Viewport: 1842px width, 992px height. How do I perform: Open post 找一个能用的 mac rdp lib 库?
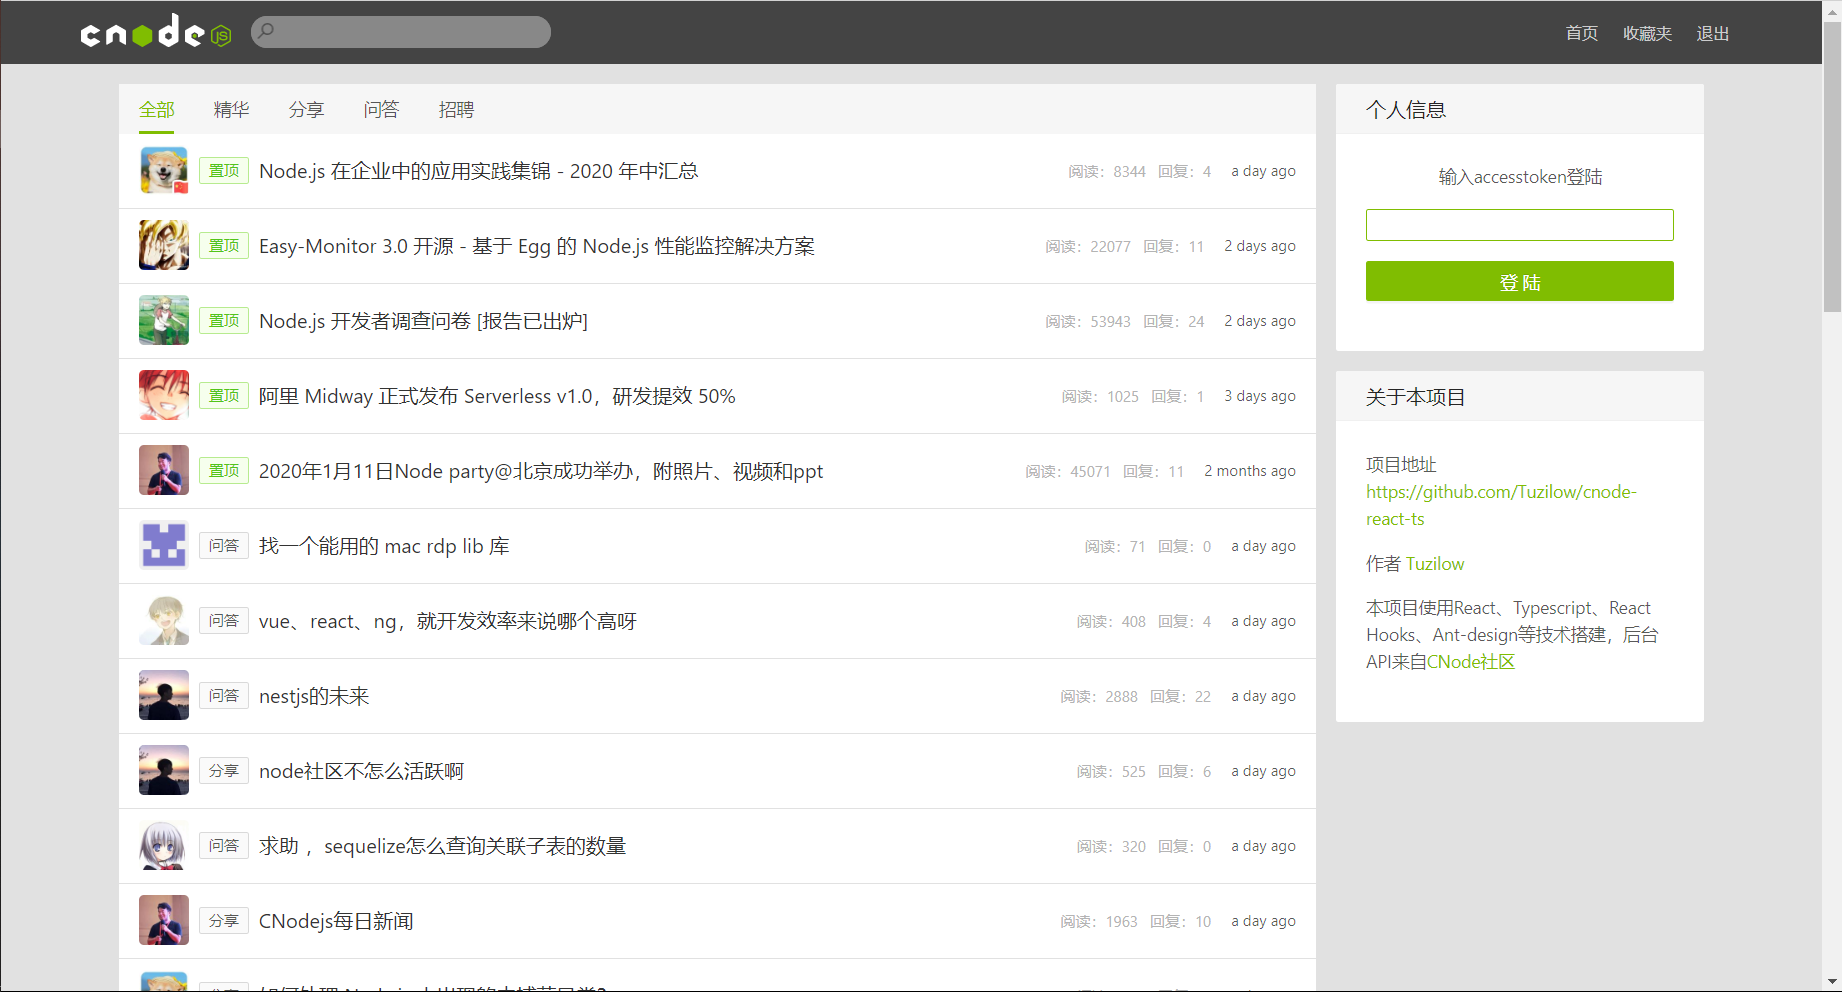(384, 546)
